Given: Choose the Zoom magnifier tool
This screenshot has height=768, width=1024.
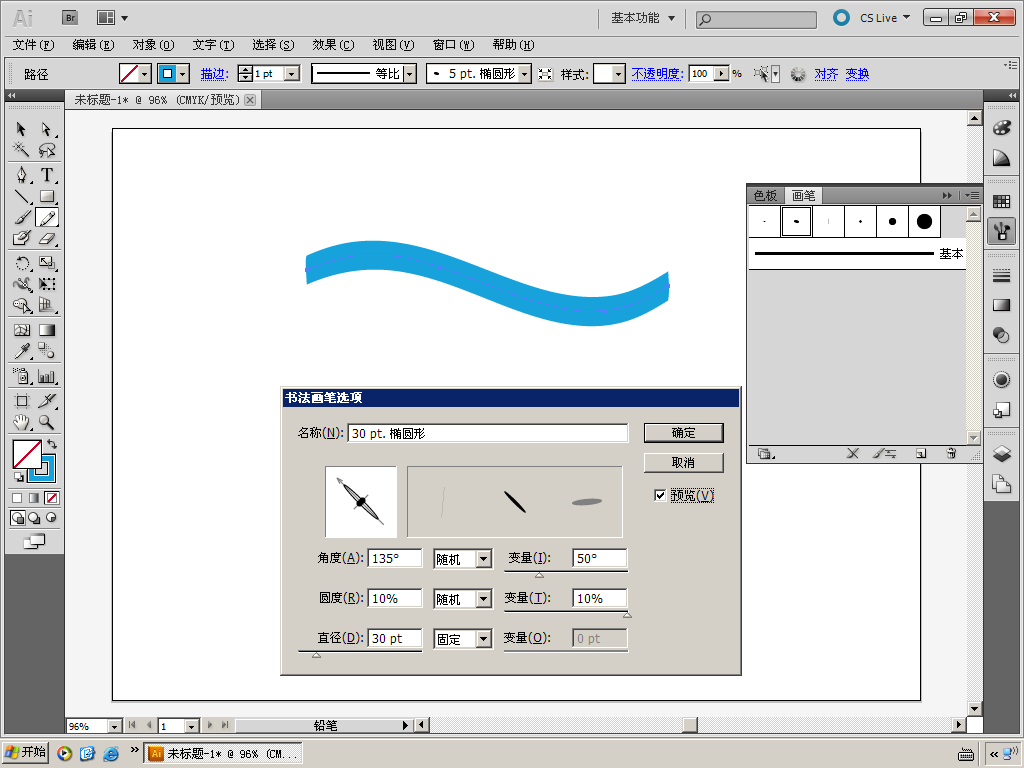Looking at the screenshot, I should 47,422.
